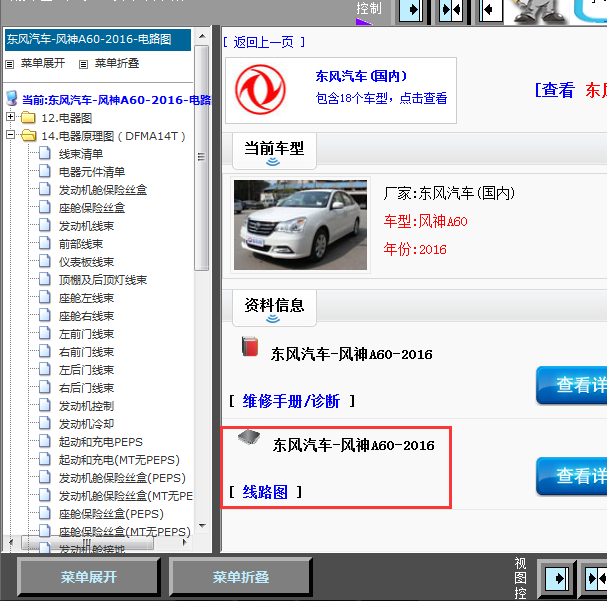Click bottom 菜单展开 button

coord(88,577)
